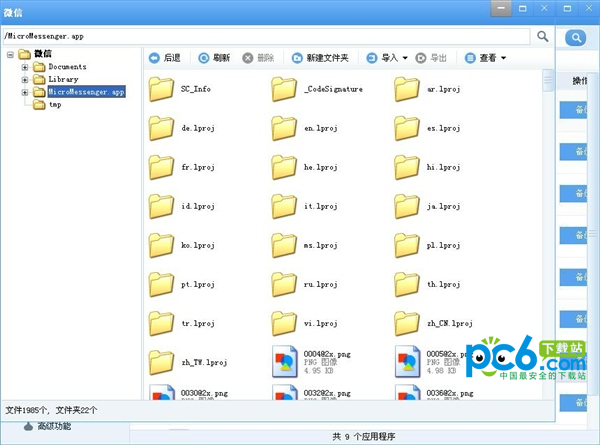Screen dimensions: 600x445
Task: Select the th.lproj folder icon
Action: tap(407, 284)
